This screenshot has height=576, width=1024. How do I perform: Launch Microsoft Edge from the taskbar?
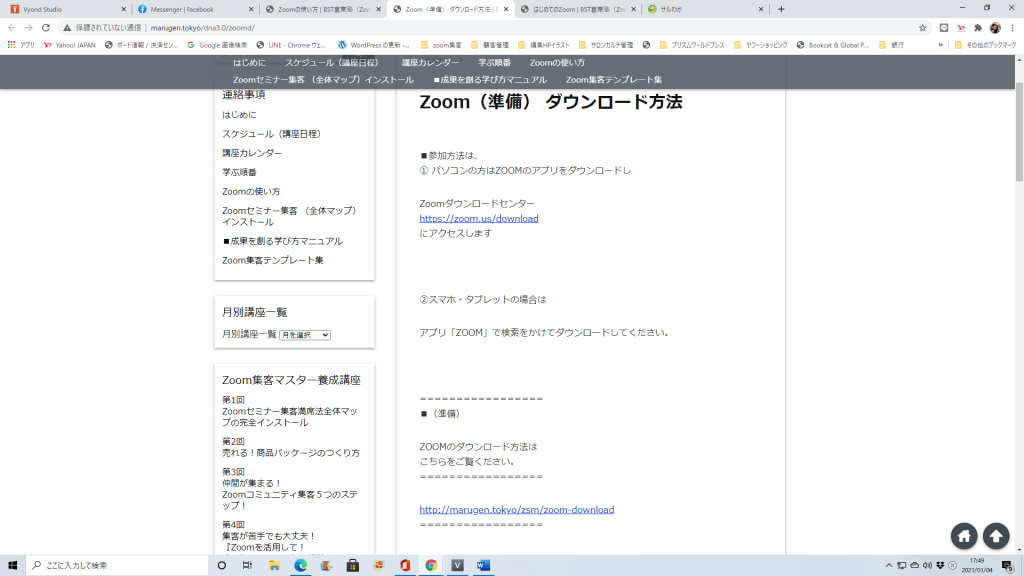300,565
